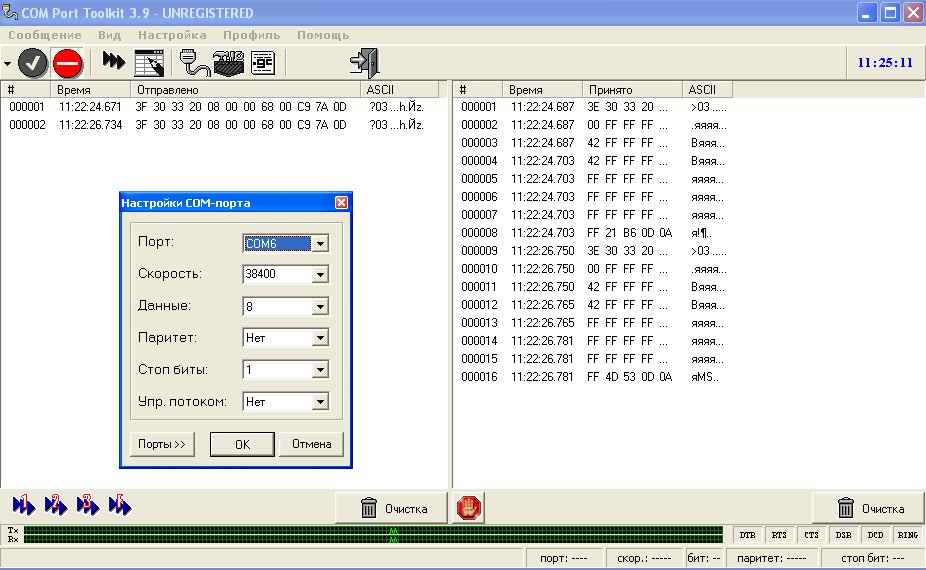Click the serial cable port settings icon

194,63
